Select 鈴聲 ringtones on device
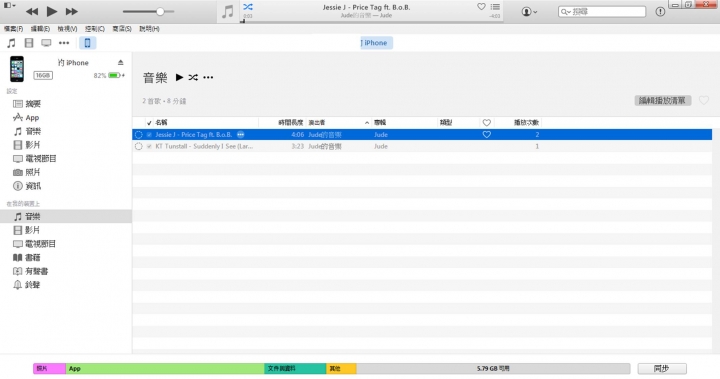 27,285
